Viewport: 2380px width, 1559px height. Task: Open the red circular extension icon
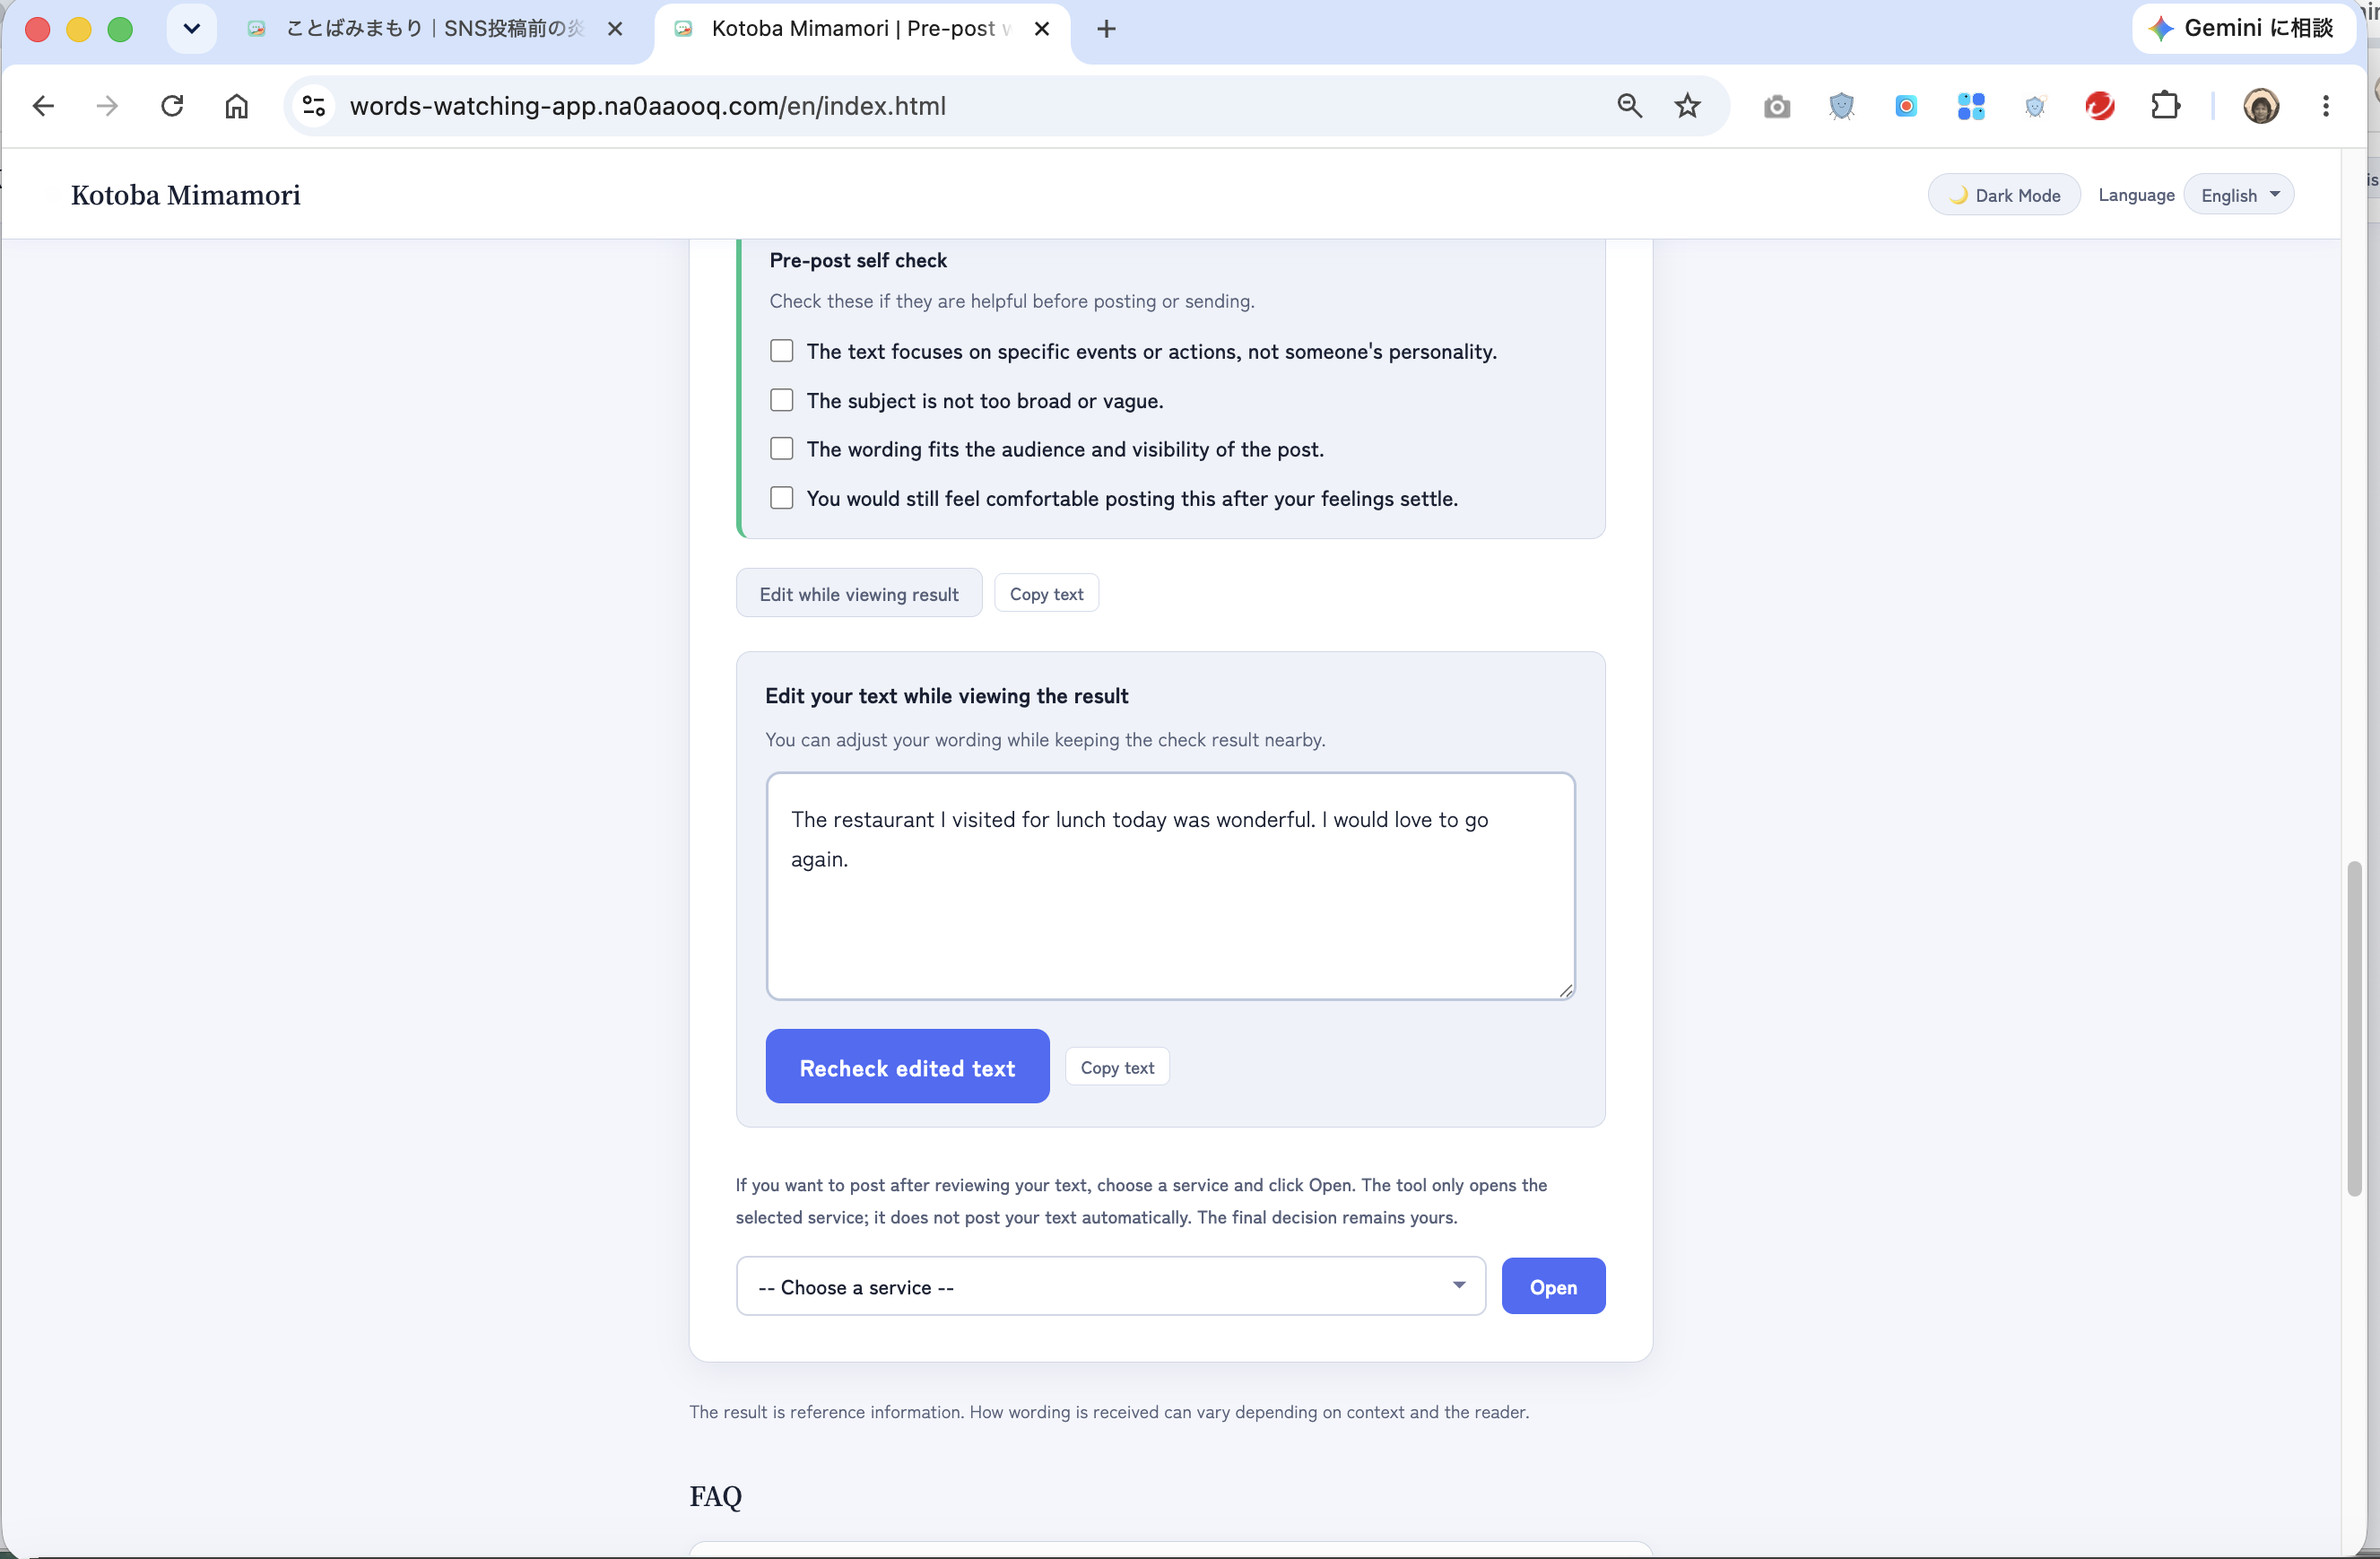coord(2100,106)
